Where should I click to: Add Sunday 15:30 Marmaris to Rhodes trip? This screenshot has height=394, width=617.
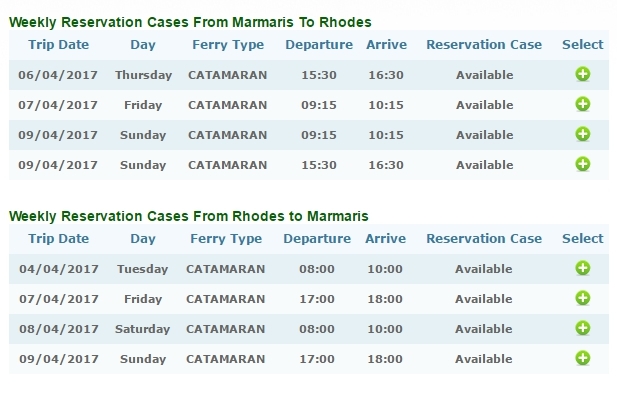coord(583,164)
